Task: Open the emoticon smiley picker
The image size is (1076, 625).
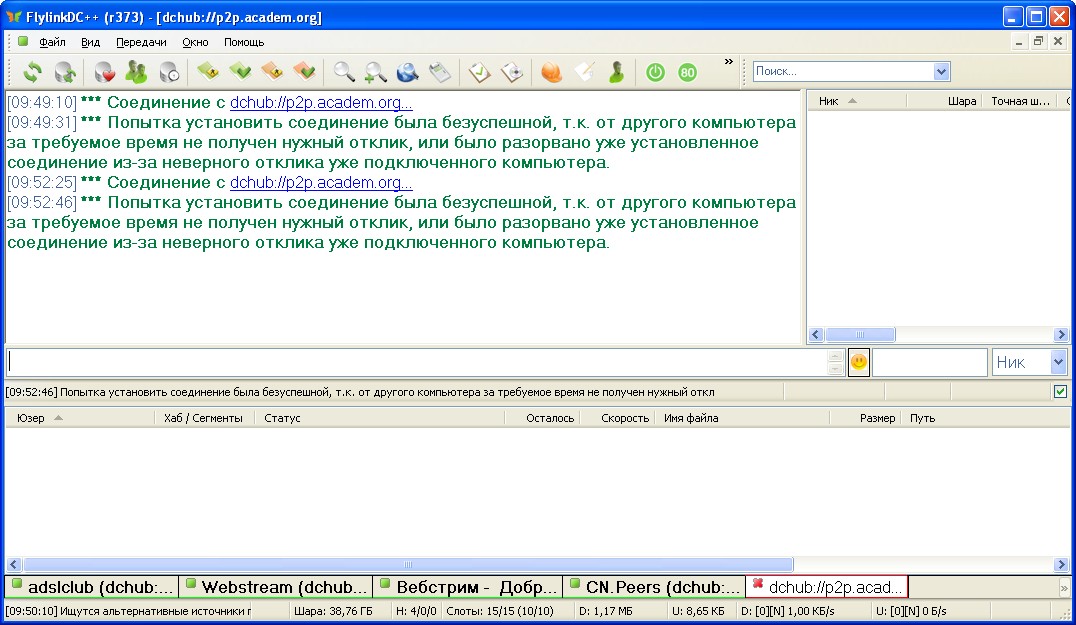Action: tap(859, 362)
